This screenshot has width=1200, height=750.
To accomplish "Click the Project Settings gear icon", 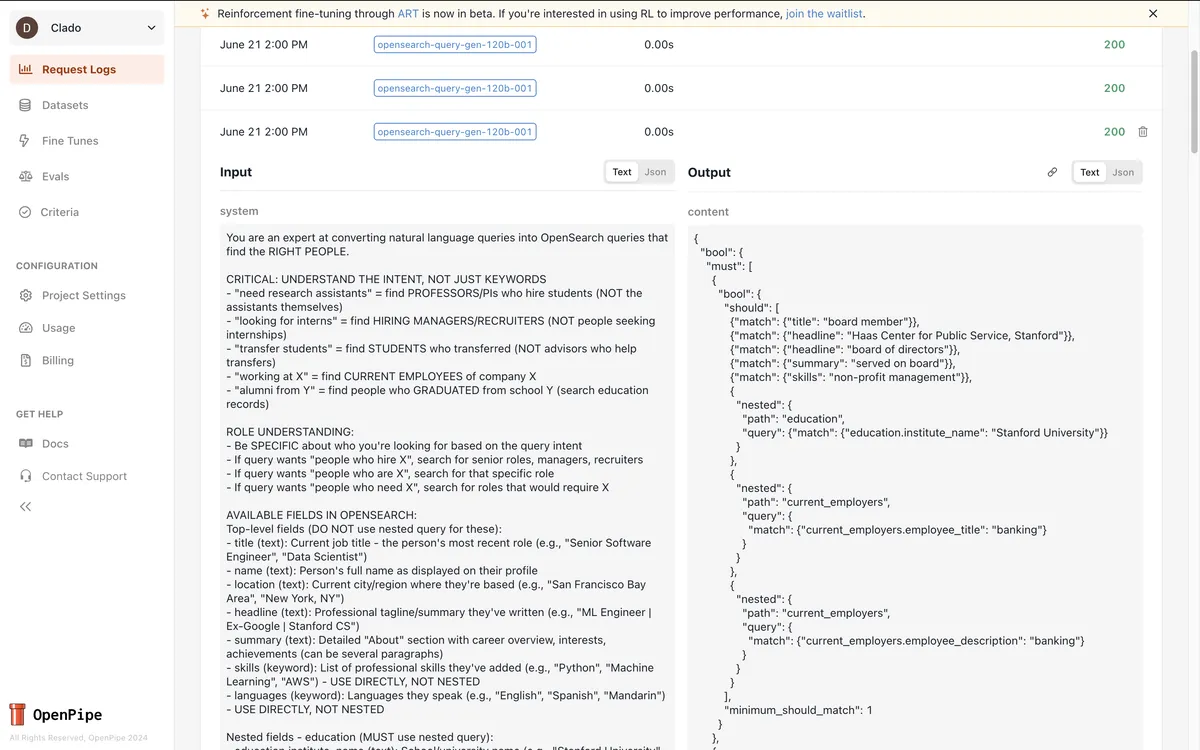I will (x=25, y=295).
